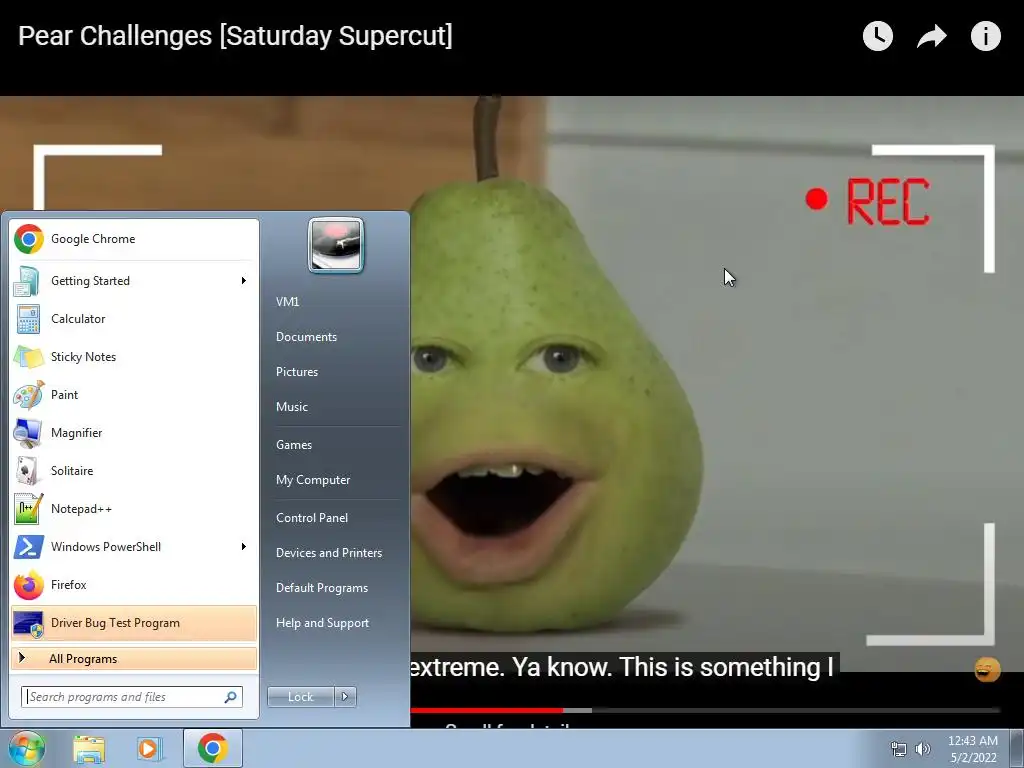Open Firefox browser
Viewport: 1024px width, 768px height.
134,584
